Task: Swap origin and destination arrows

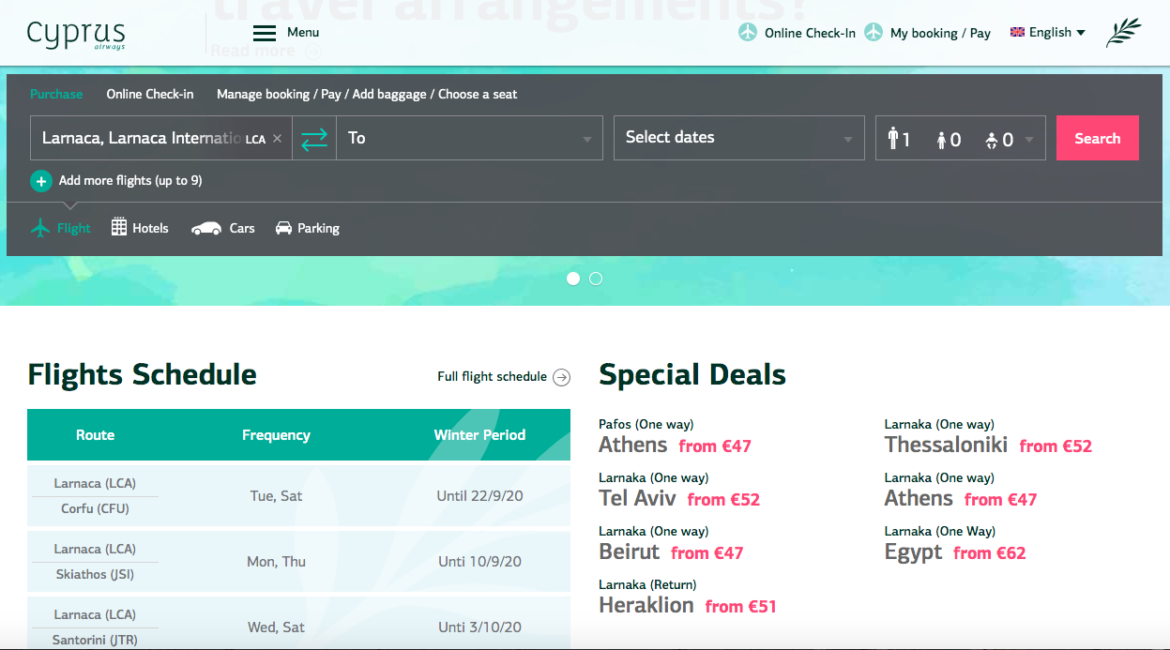Action: coord(314,139)
